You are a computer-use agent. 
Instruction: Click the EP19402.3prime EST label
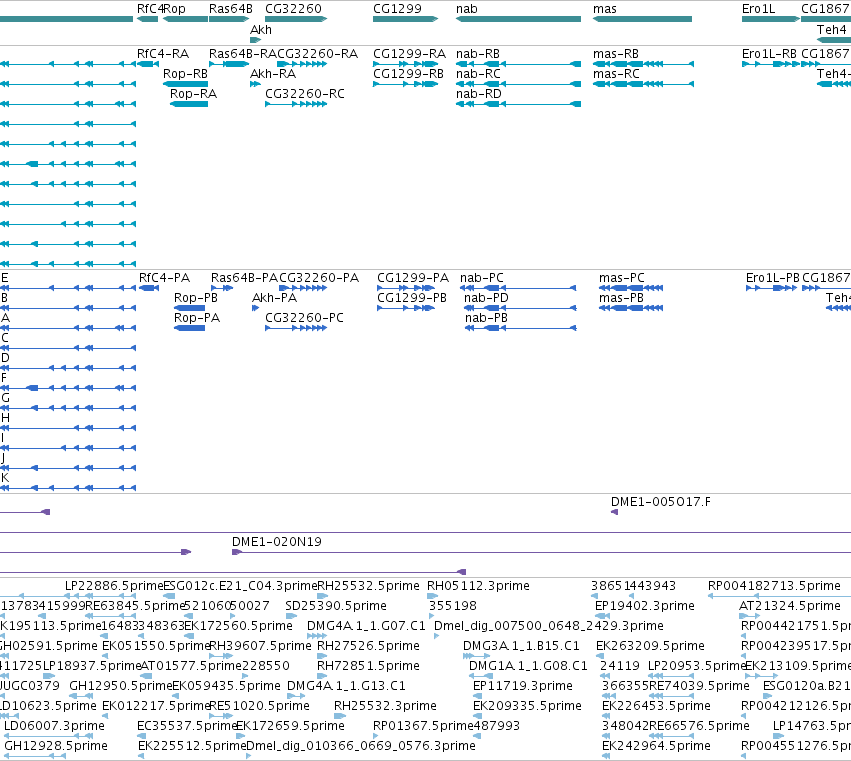tap(645, 606)
